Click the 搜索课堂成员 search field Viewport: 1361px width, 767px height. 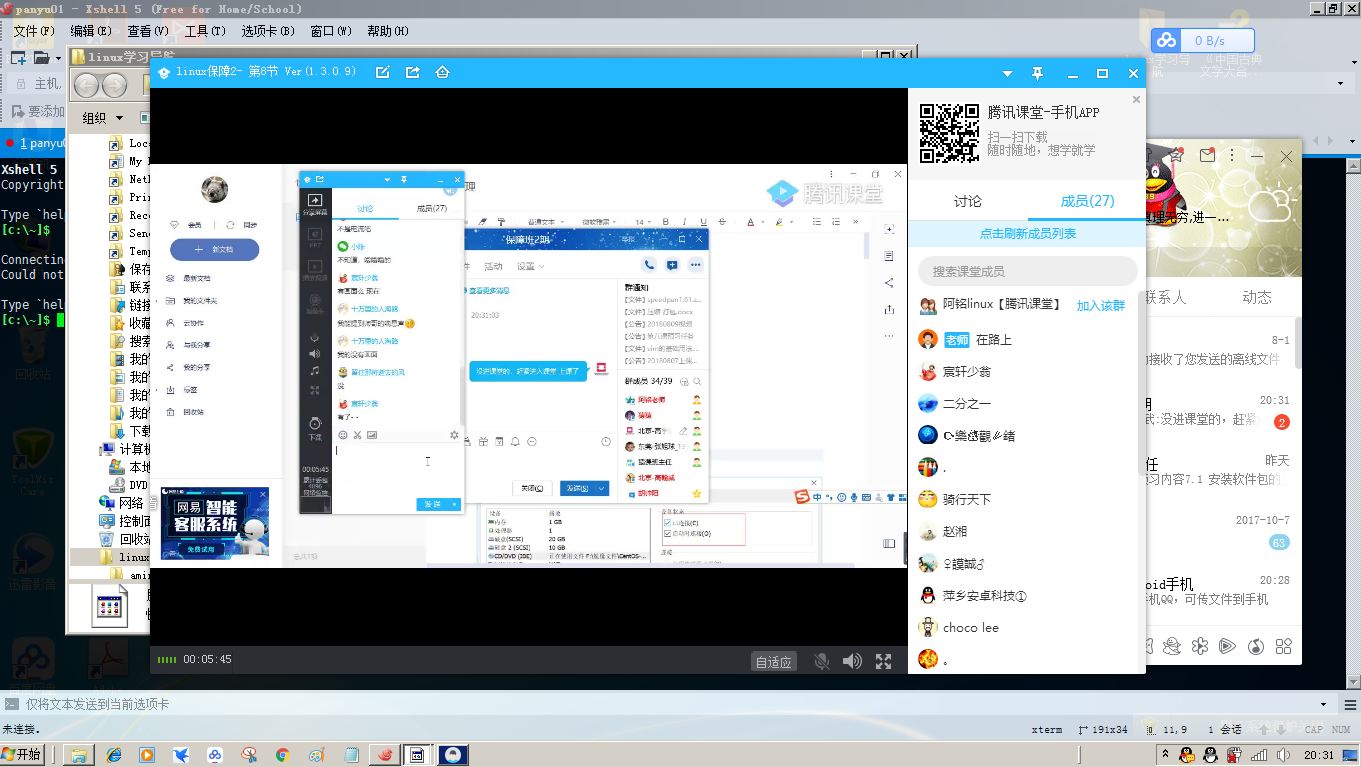click(1027, 271)
